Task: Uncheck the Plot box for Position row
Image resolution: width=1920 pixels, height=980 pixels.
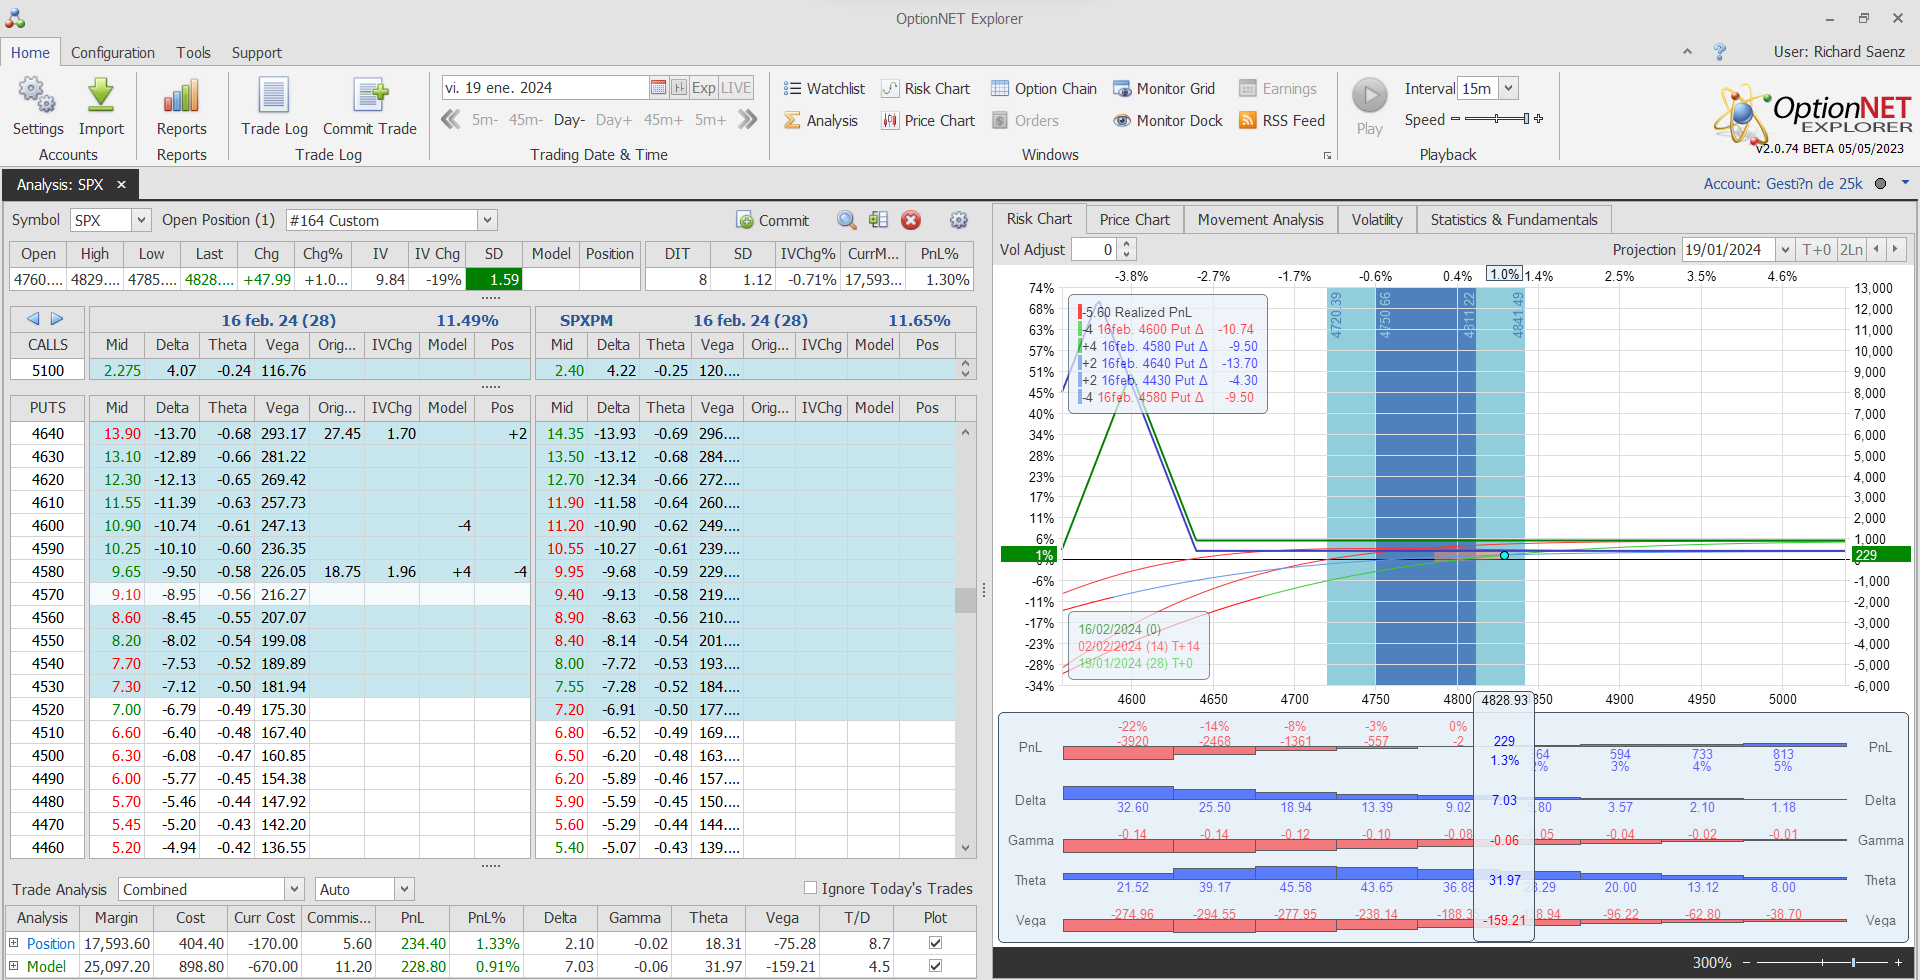Action: (935, 943)
